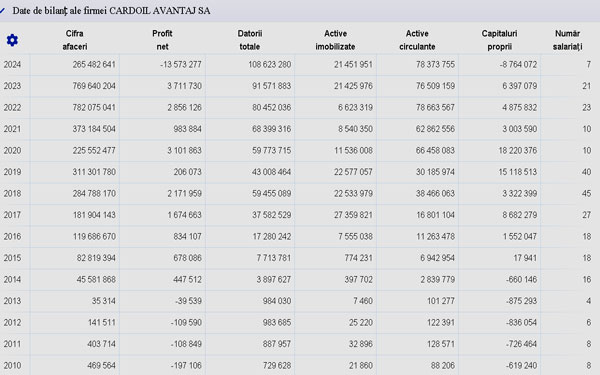
Task: Click the Cifra afaceri column header
Action: (75, 40)
